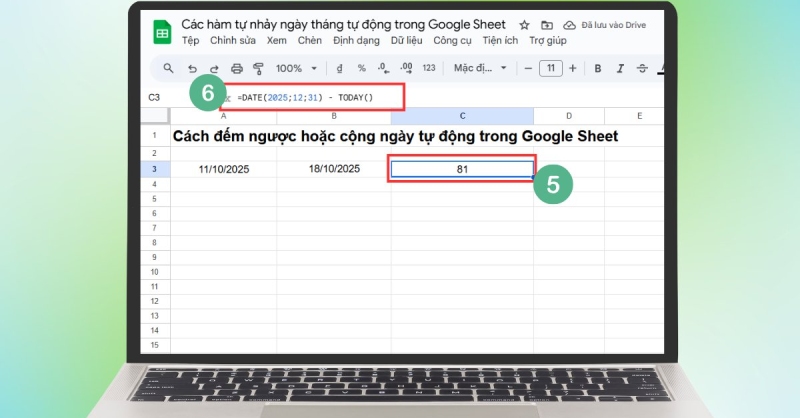Select column D header
Screen dimensions: 800x418
point(569,116)
